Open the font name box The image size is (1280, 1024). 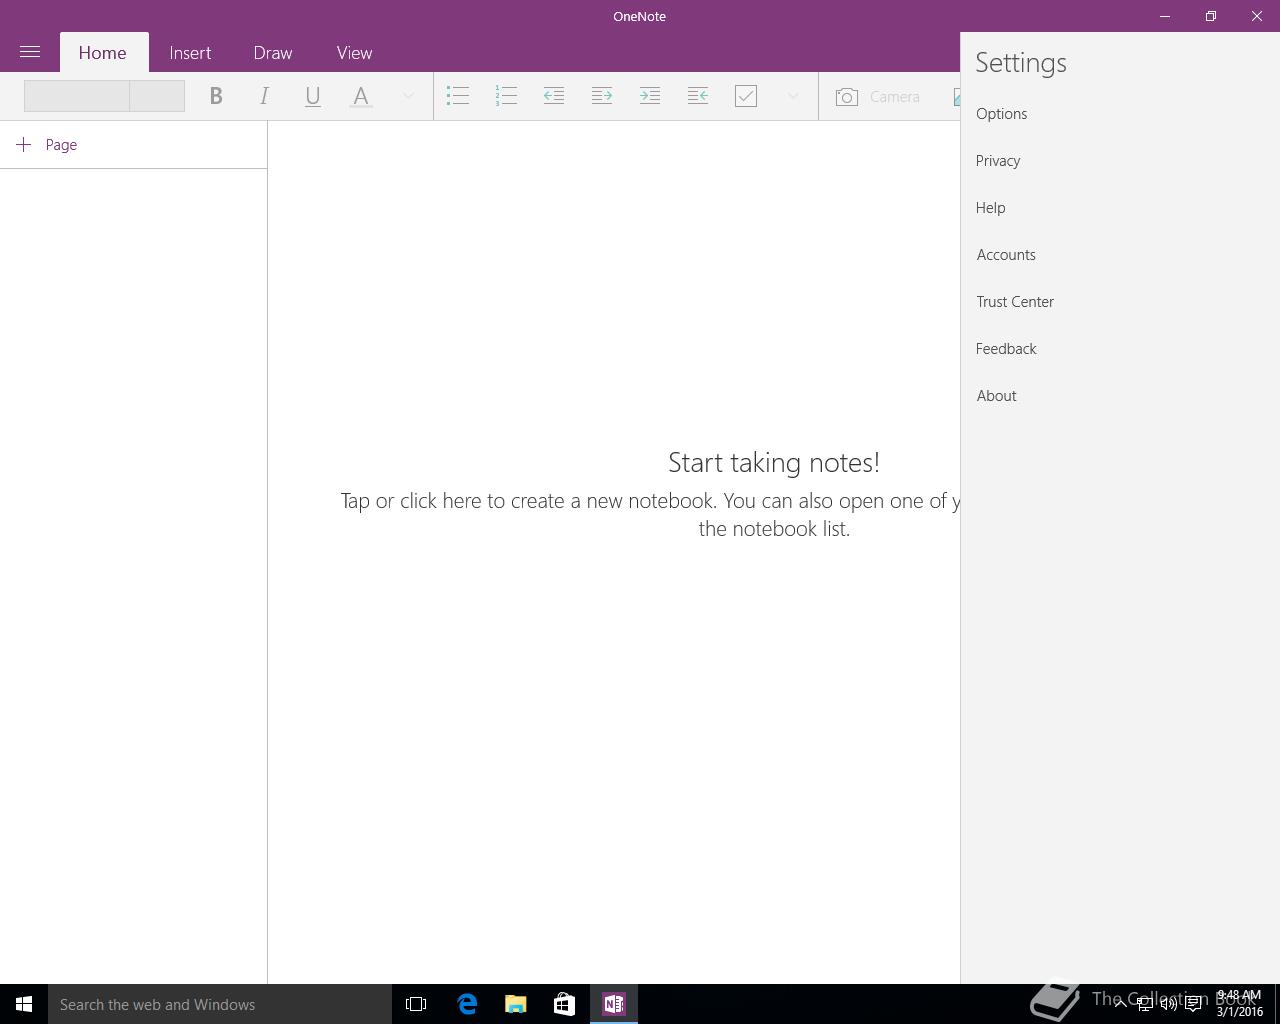77,96
